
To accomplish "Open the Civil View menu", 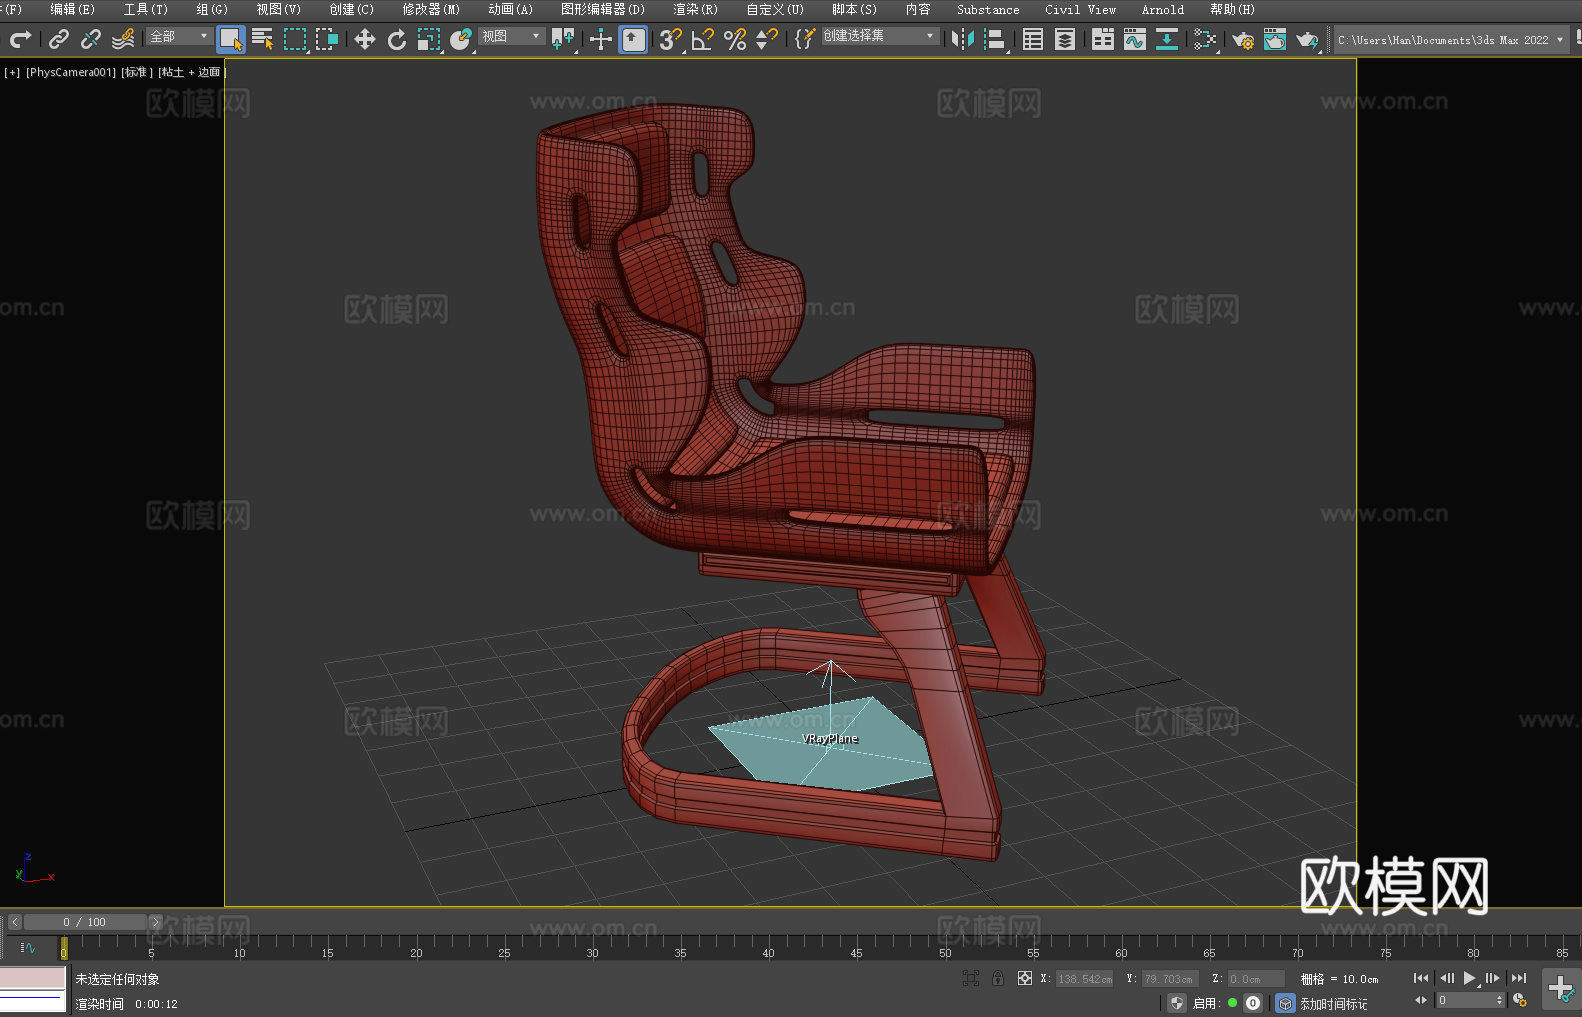I will [1080, 9].
